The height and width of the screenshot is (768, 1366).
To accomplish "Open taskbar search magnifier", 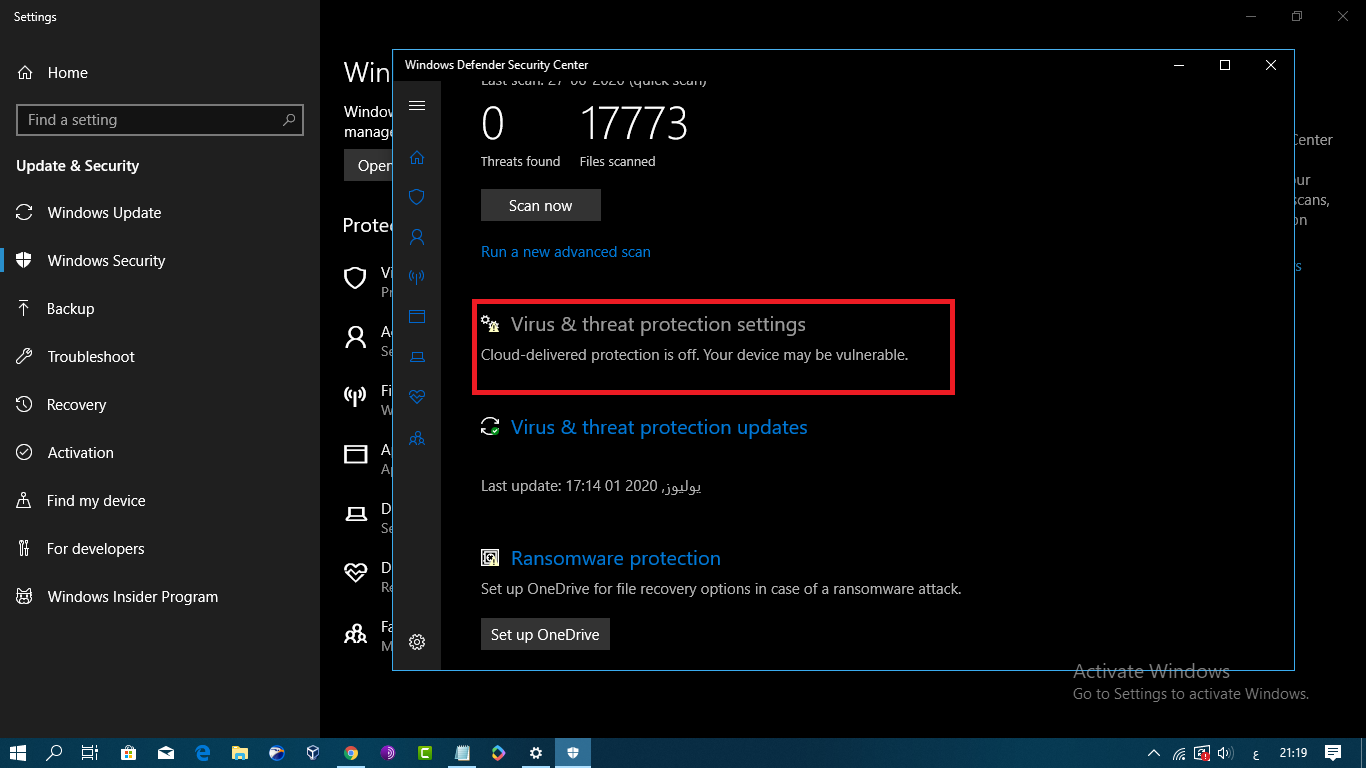I will (54, 753).
